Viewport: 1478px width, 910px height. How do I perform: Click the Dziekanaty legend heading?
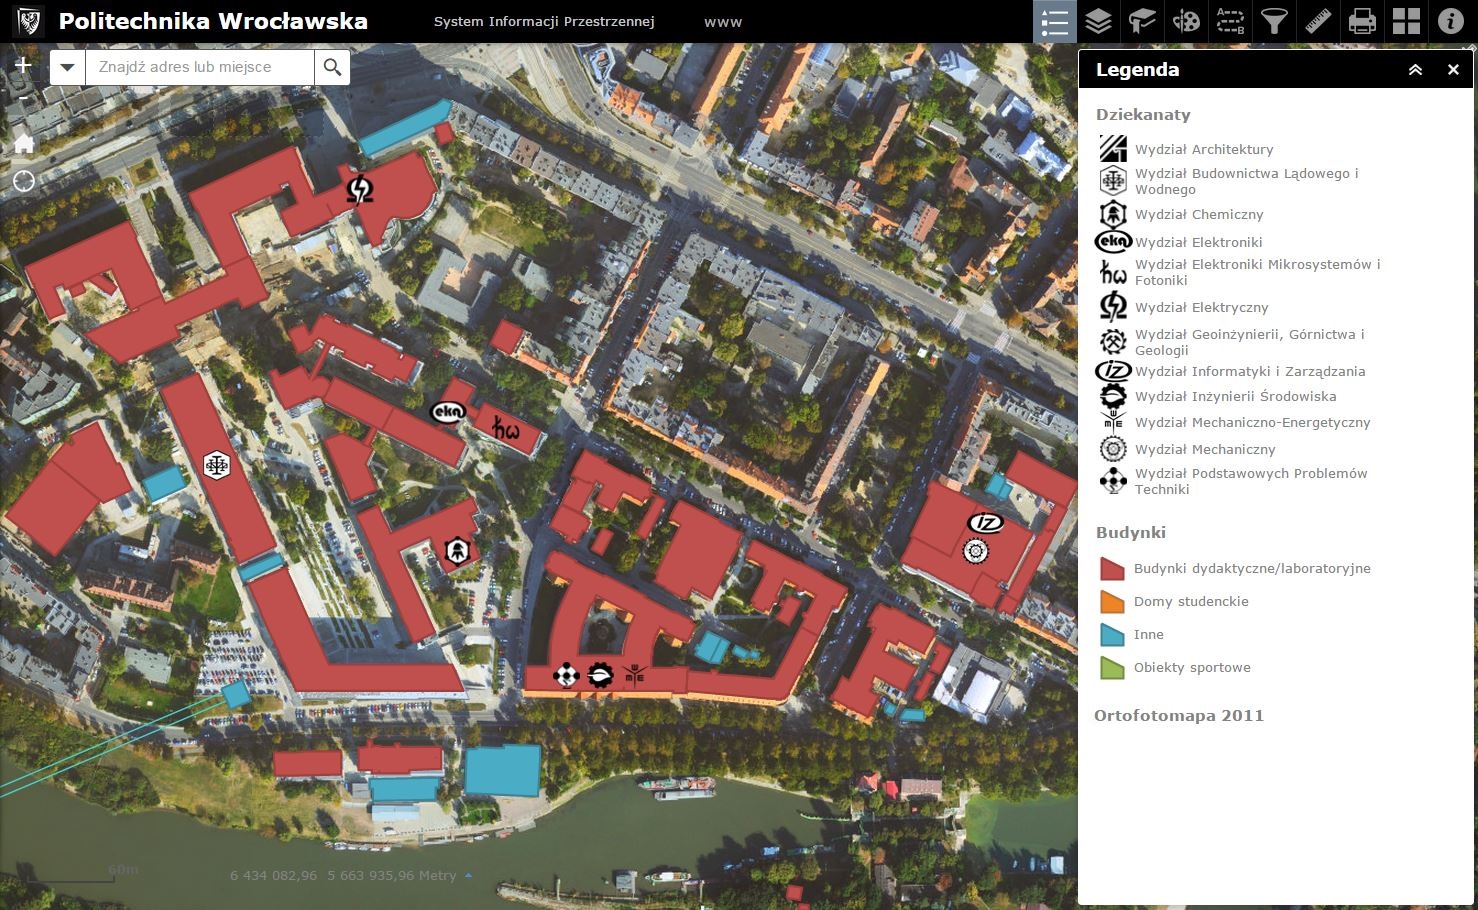[1143, 114]
